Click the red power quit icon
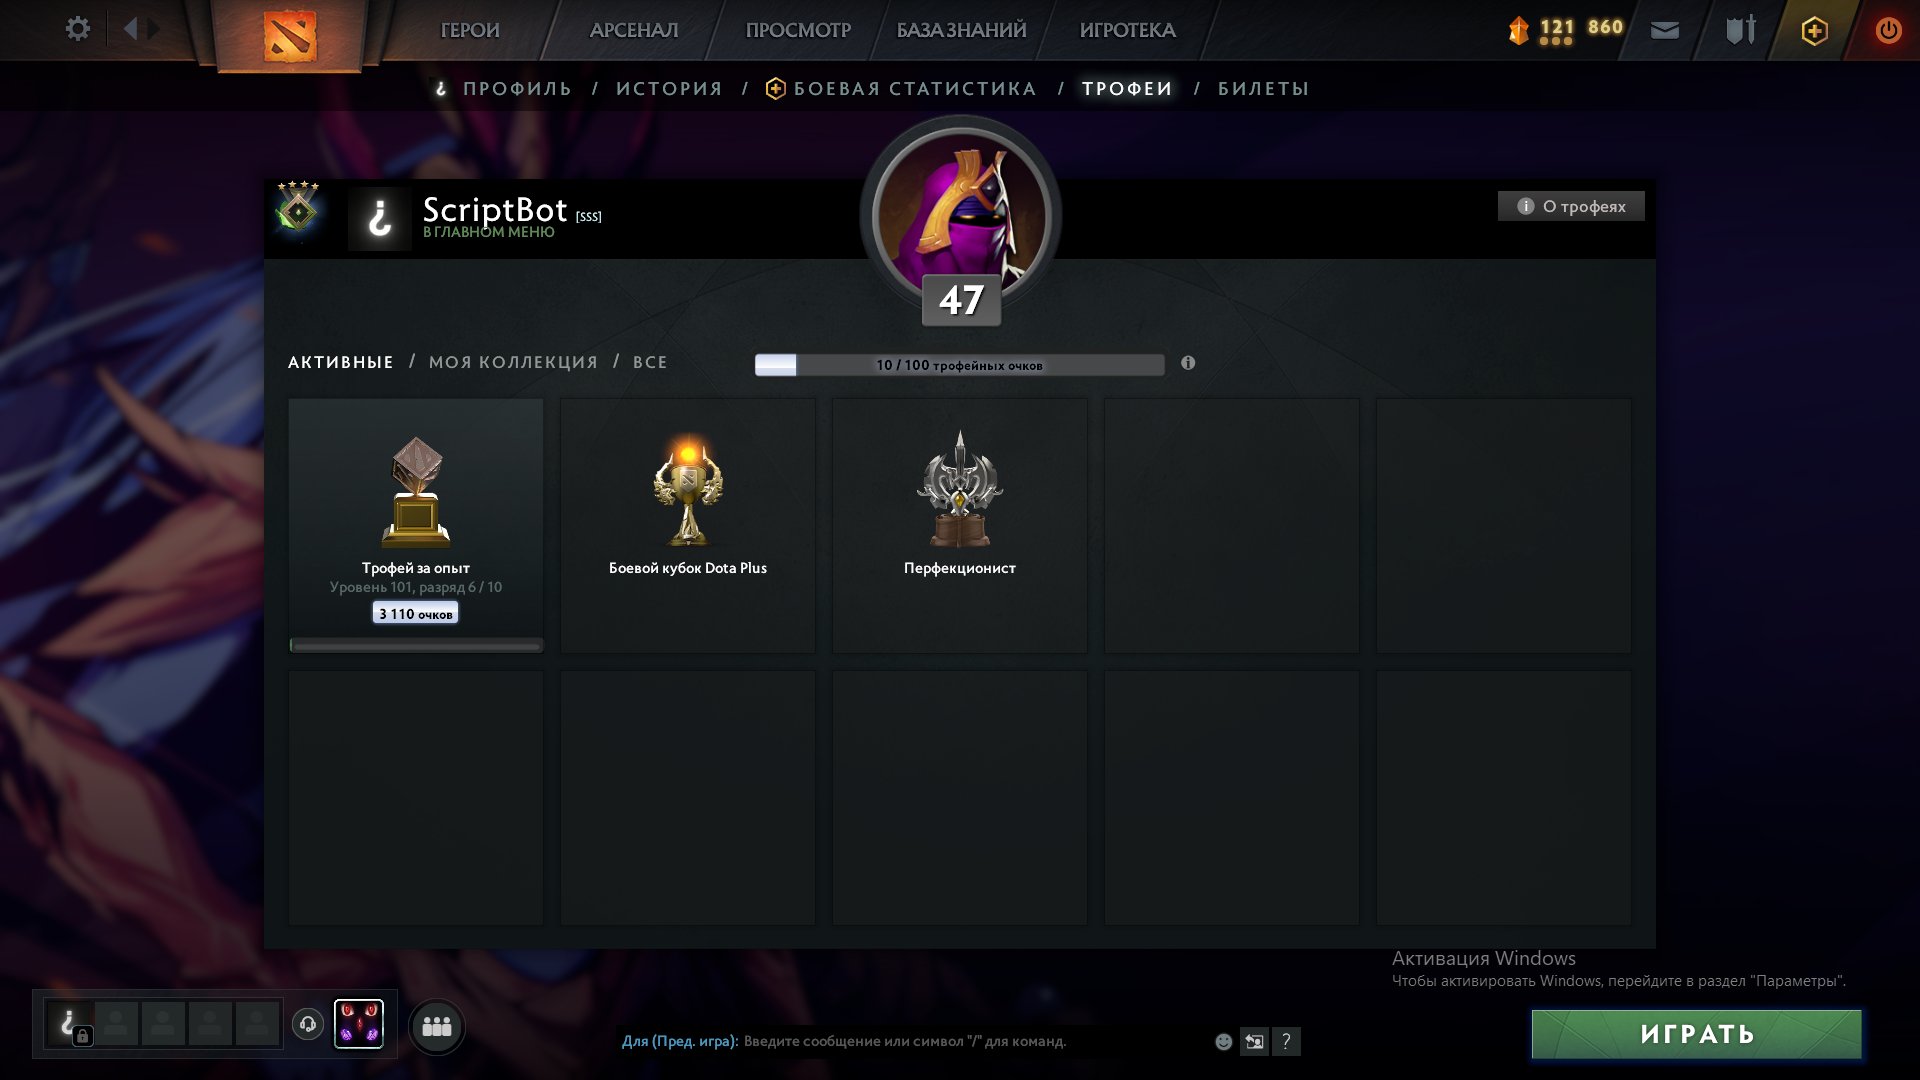Viewport: 1920px width, 1080px height. tap(1888, 30)
